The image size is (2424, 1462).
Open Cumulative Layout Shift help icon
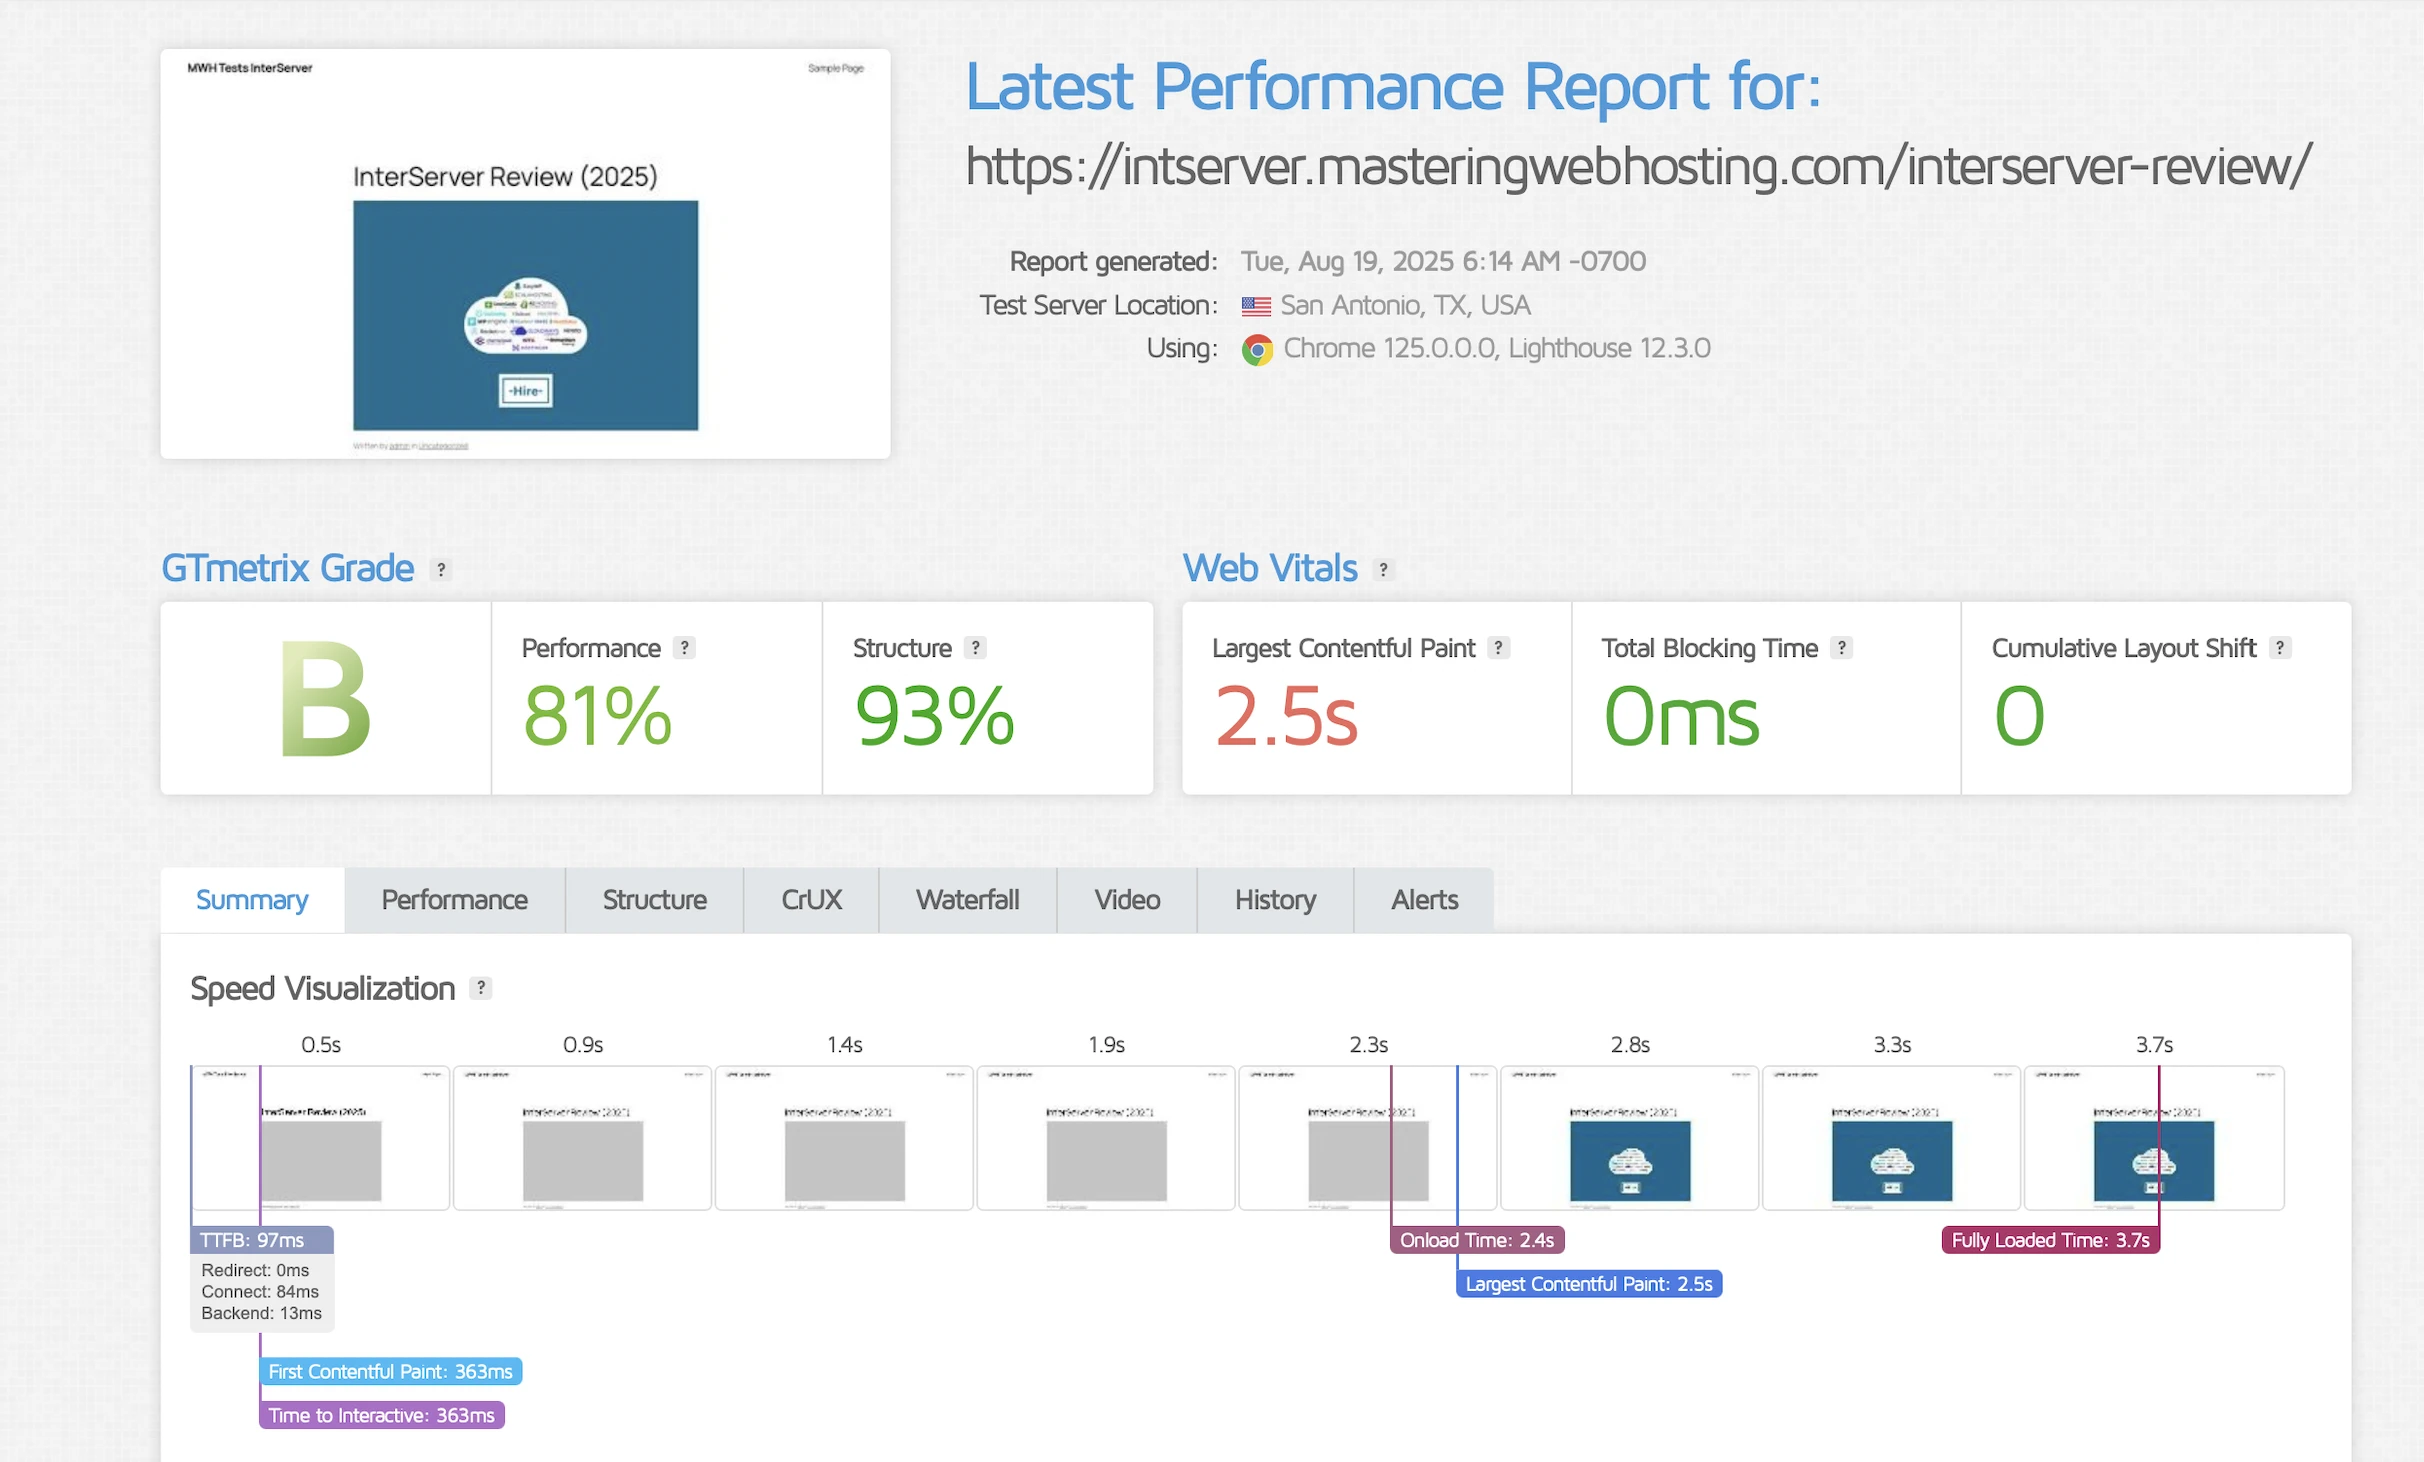[2279, 647]
